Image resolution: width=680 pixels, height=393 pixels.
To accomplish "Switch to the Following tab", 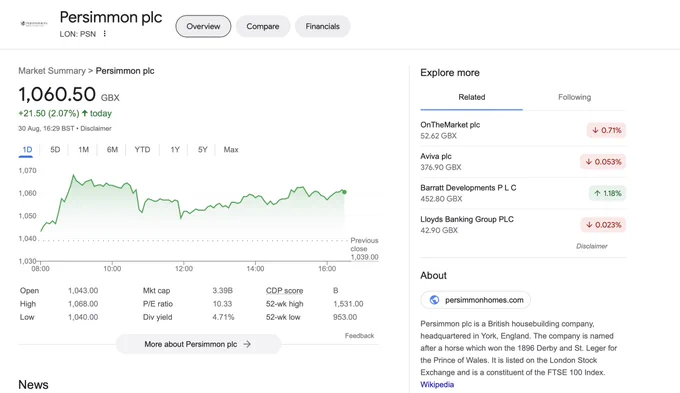I will click(574, 97).
